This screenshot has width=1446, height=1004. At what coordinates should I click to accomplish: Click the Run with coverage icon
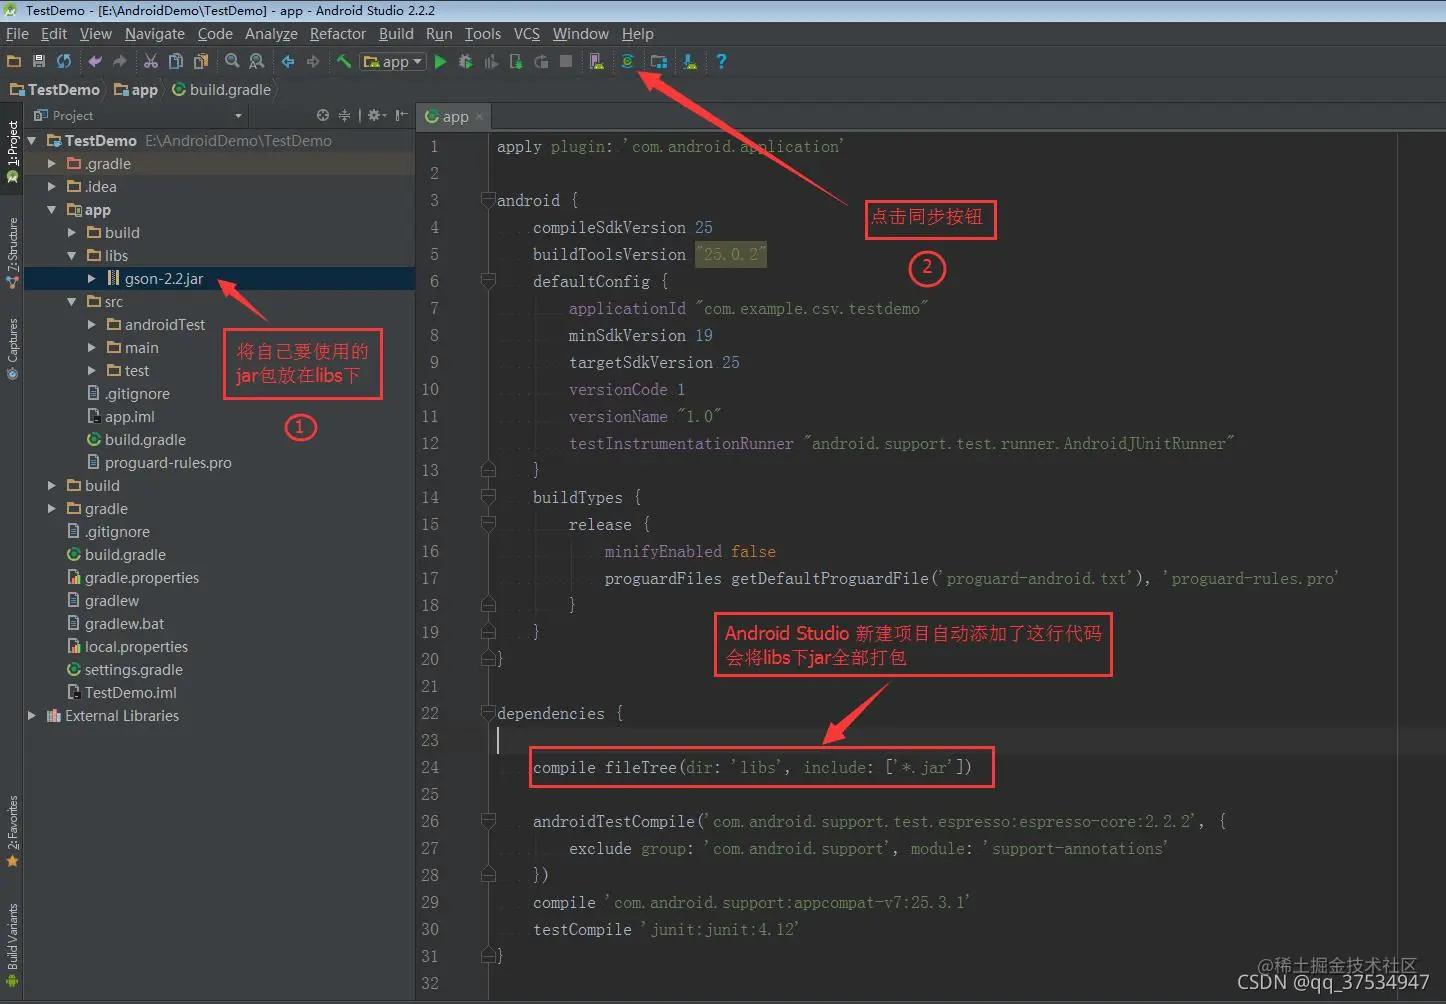(491, 62)
